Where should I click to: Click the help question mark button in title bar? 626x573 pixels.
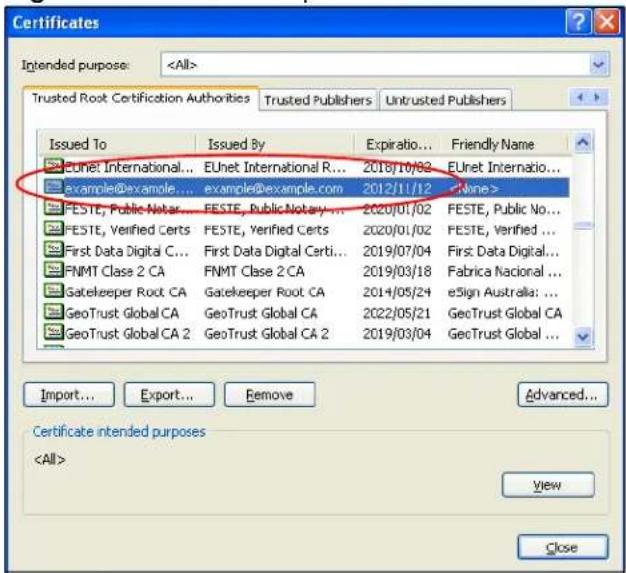[578, 22]
